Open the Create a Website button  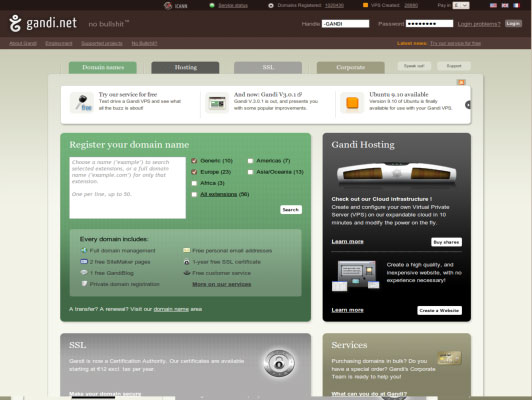coord(439,310)
